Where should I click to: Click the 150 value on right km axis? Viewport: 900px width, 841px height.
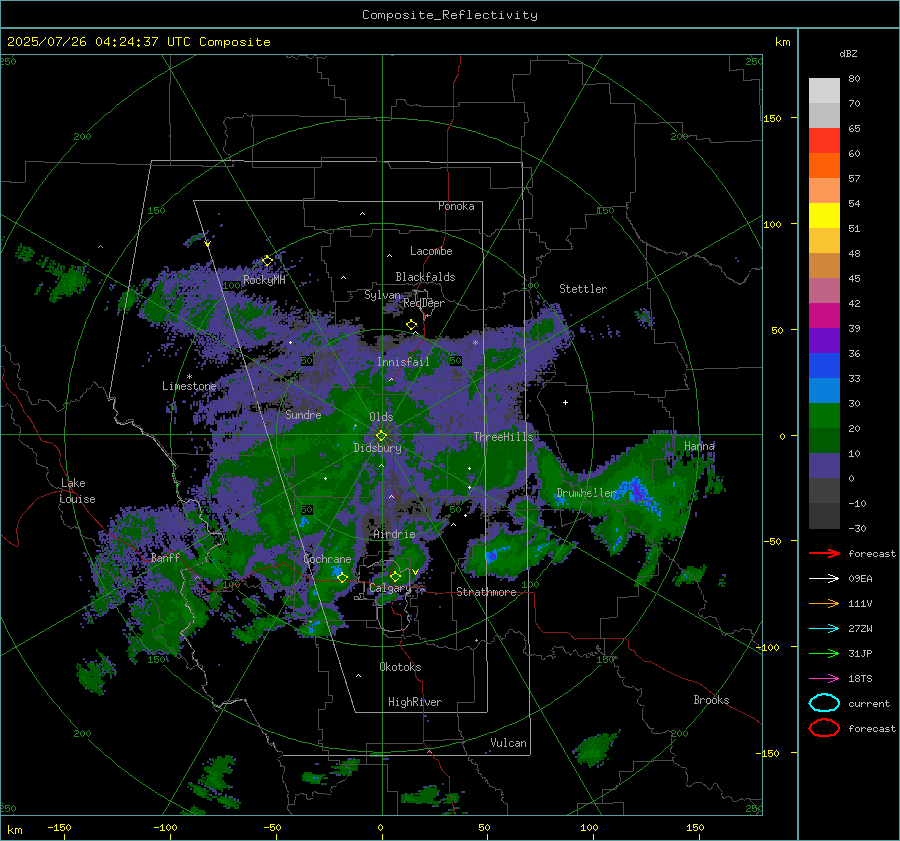tap(773, 118)
